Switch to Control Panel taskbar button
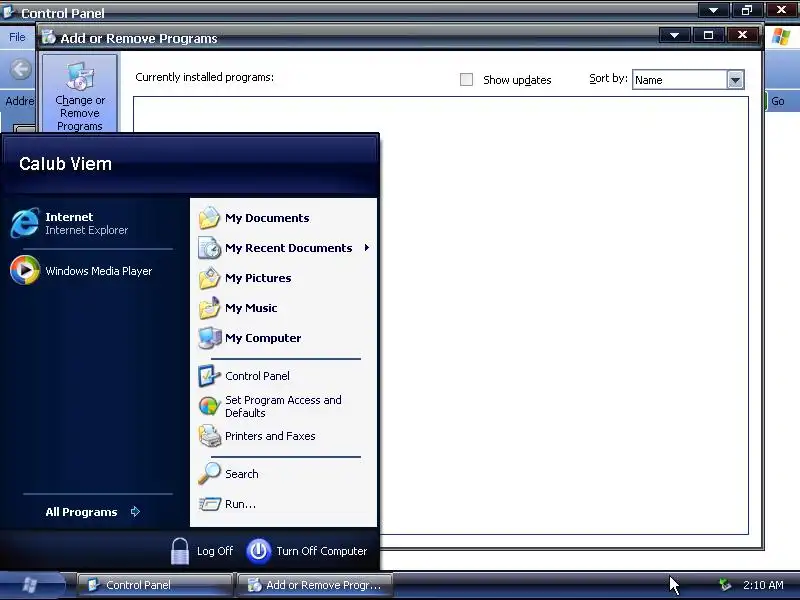 click(155, 585)
